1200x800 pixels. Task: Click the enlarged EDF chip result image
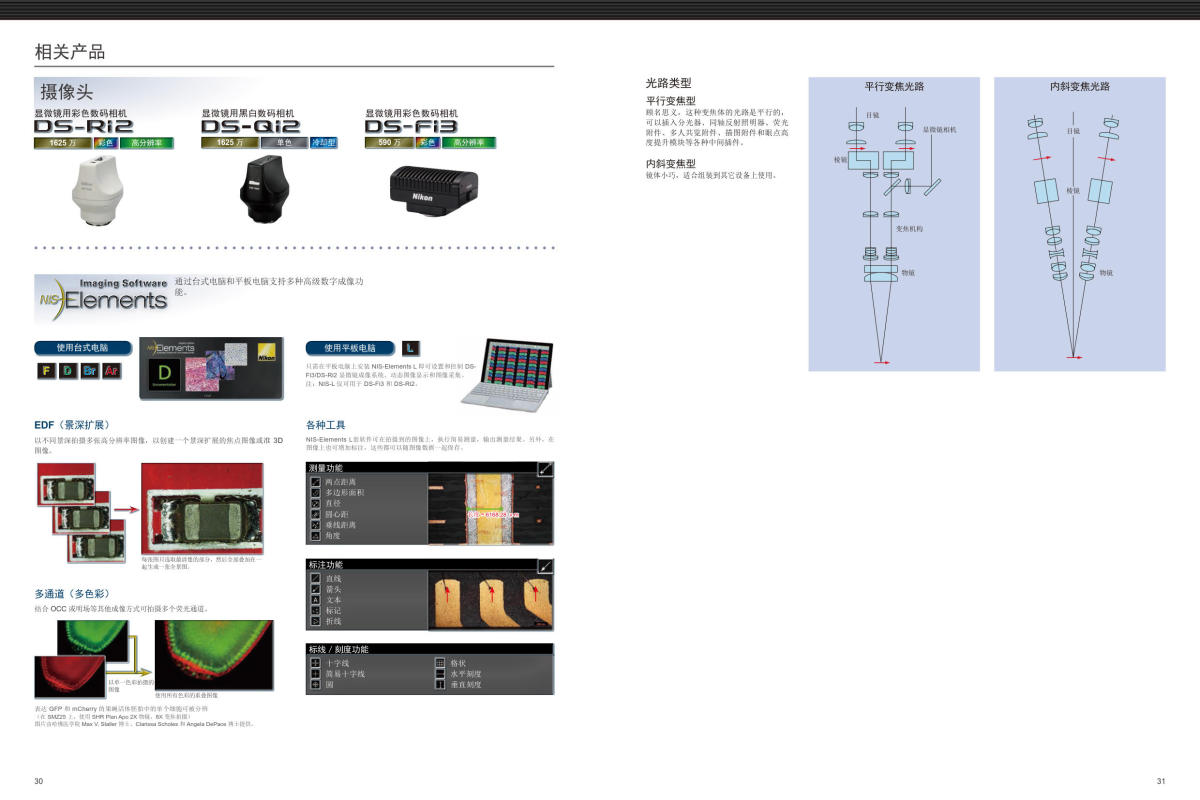click(x=203, y=508)
